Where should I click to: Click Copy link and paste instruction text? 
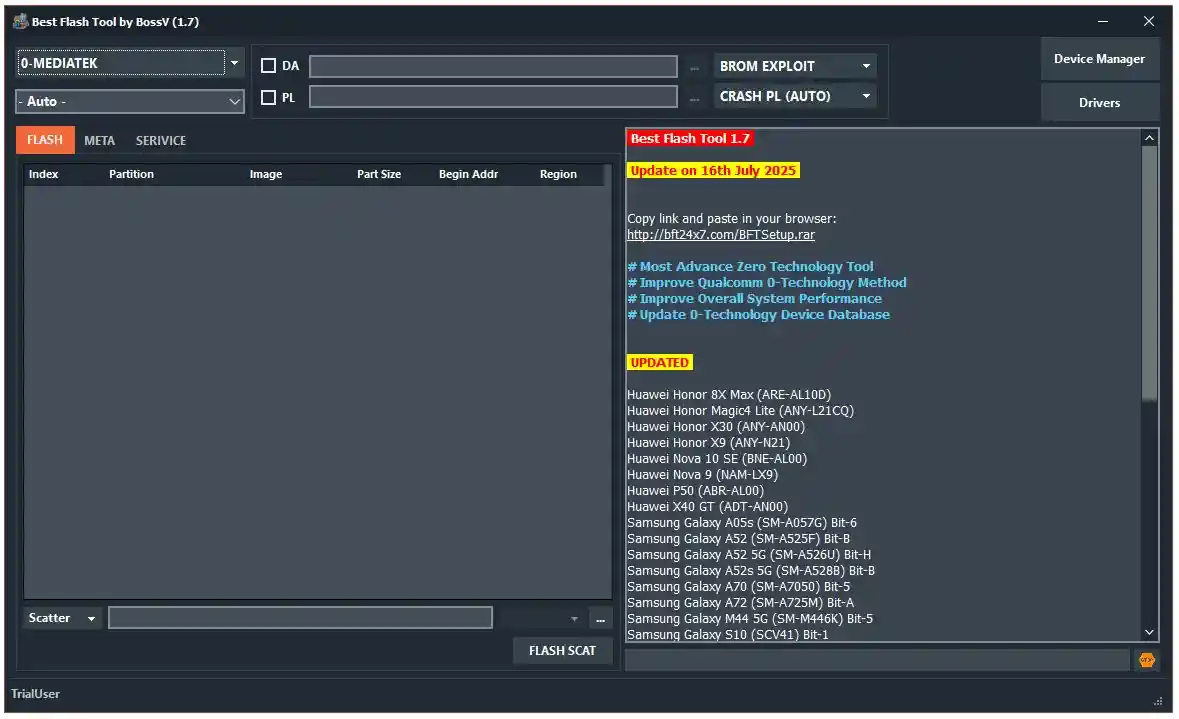pos(732,219)
